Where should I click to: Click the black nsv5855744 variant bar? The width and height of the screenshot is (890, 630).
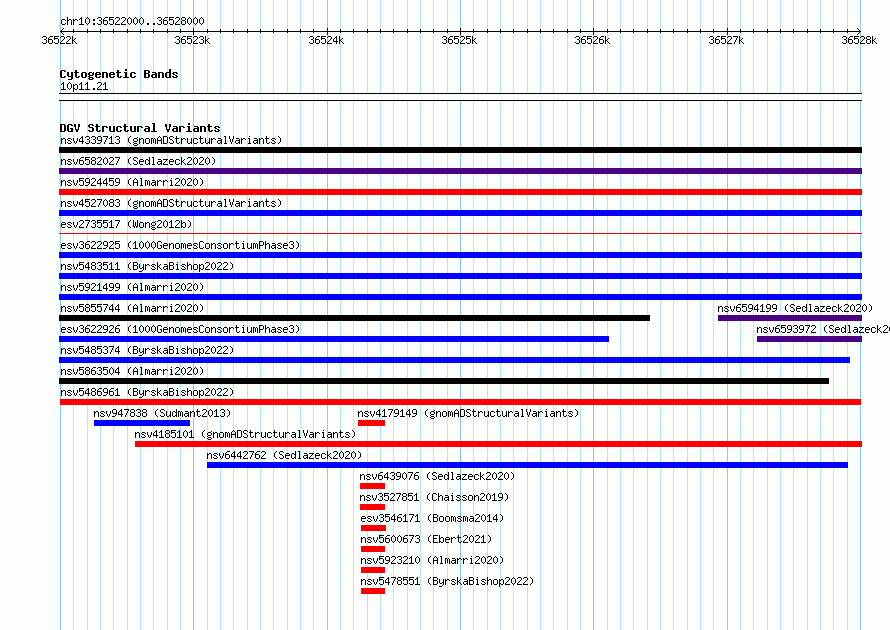click(x=354, y=318)
